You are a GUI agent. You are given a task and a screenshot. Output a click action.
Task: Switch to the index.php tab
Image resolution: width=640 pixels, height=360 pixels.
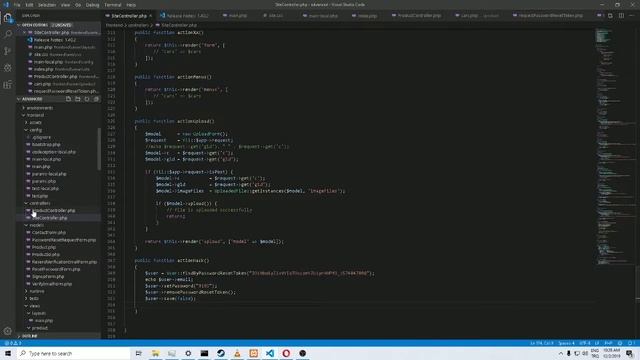pyautogui.click(x=365, y=16)
